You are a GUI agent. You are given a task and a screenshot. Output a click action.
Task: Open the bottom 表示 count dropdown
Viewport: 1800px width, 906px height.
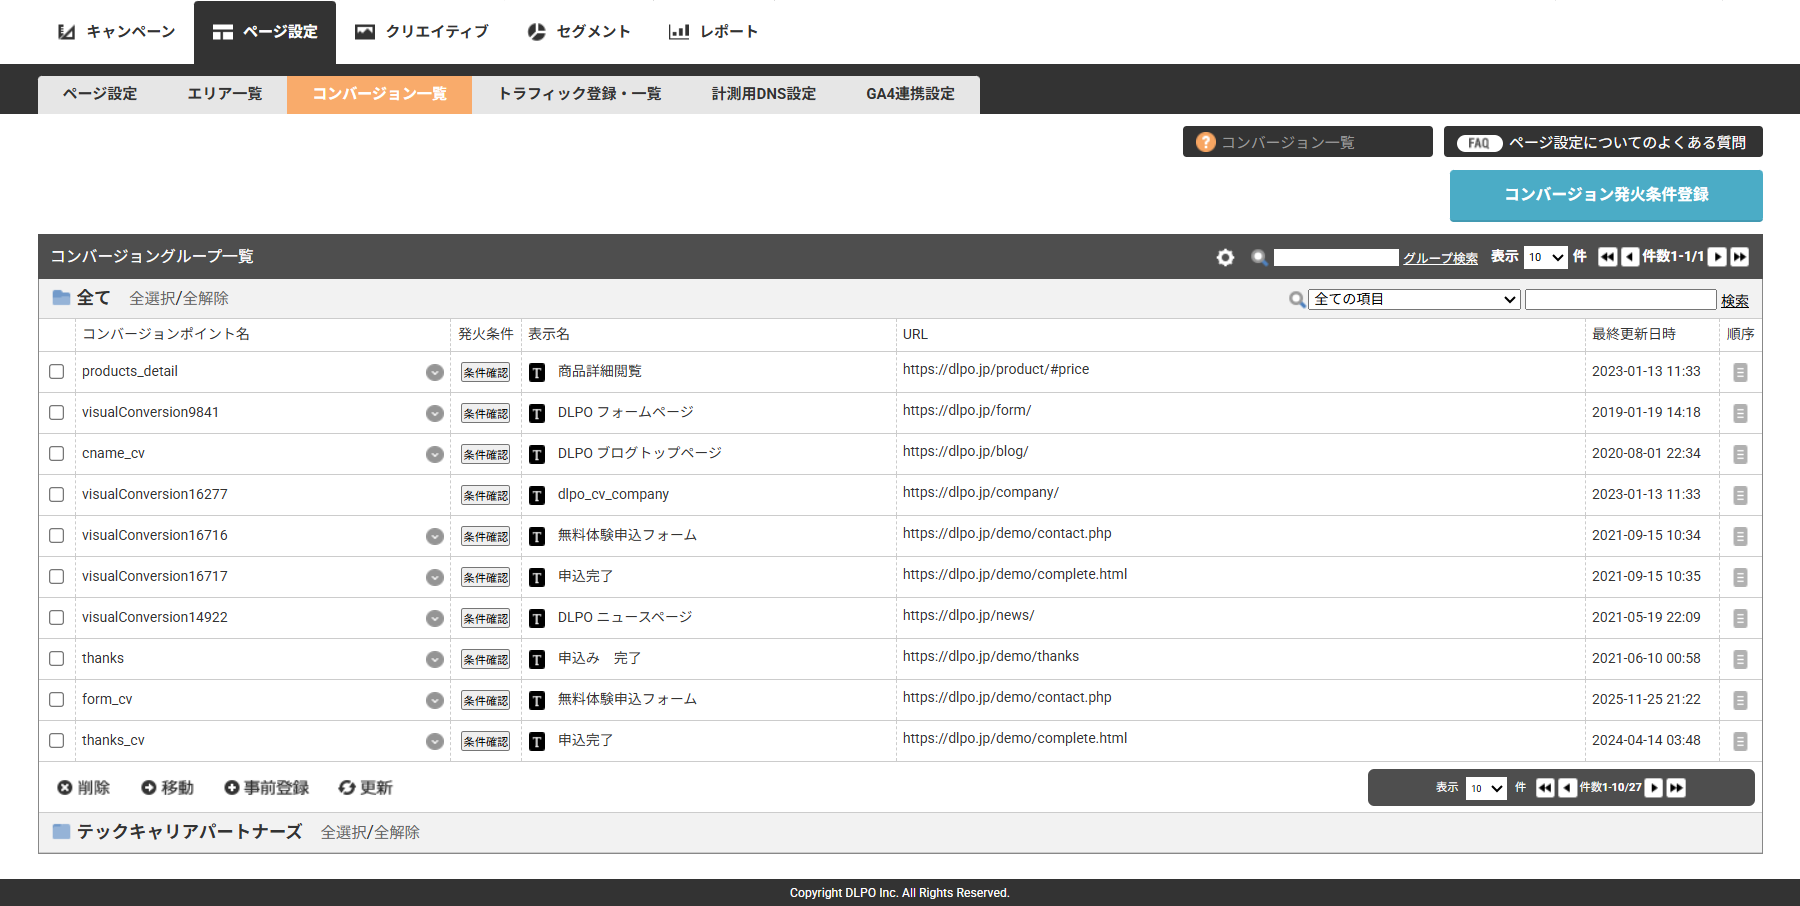[1486, 788]
